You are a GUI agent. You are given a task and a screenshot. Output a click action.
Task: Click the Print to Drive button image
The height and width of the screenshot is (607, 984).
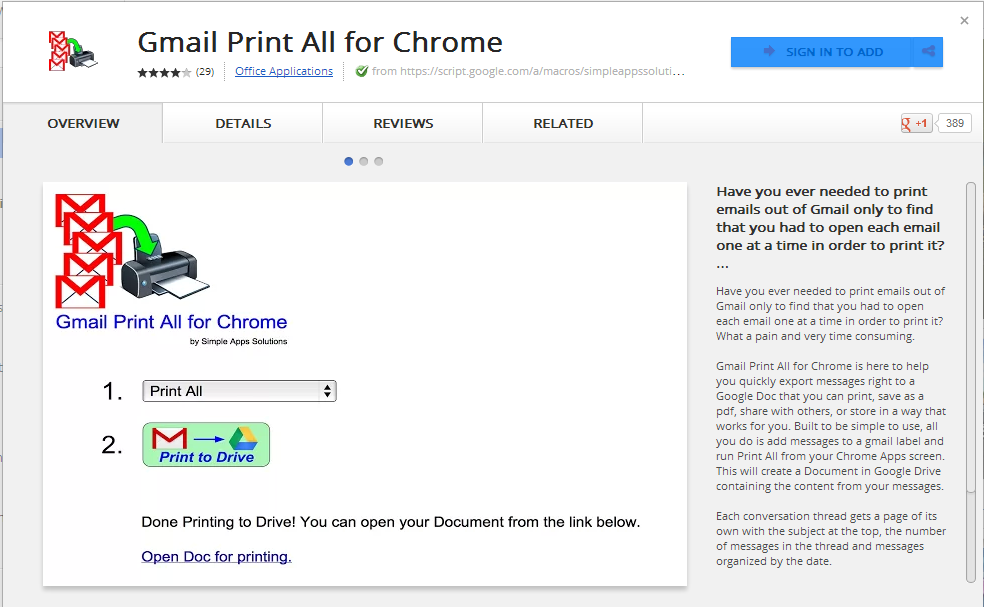206,444
